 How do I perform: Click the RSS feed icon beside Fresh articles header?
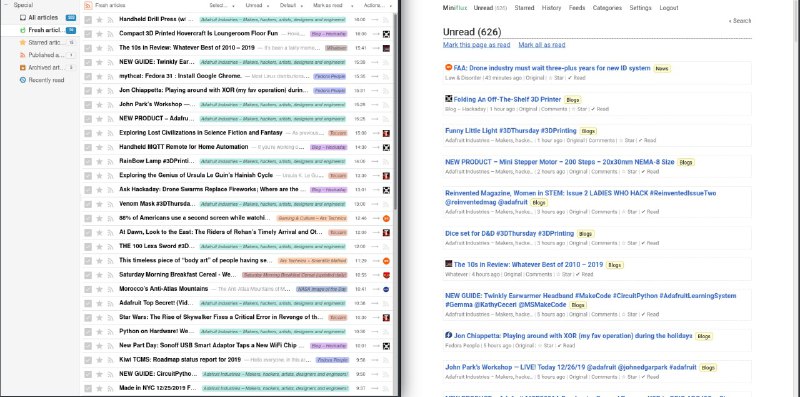tap(88, 5)
